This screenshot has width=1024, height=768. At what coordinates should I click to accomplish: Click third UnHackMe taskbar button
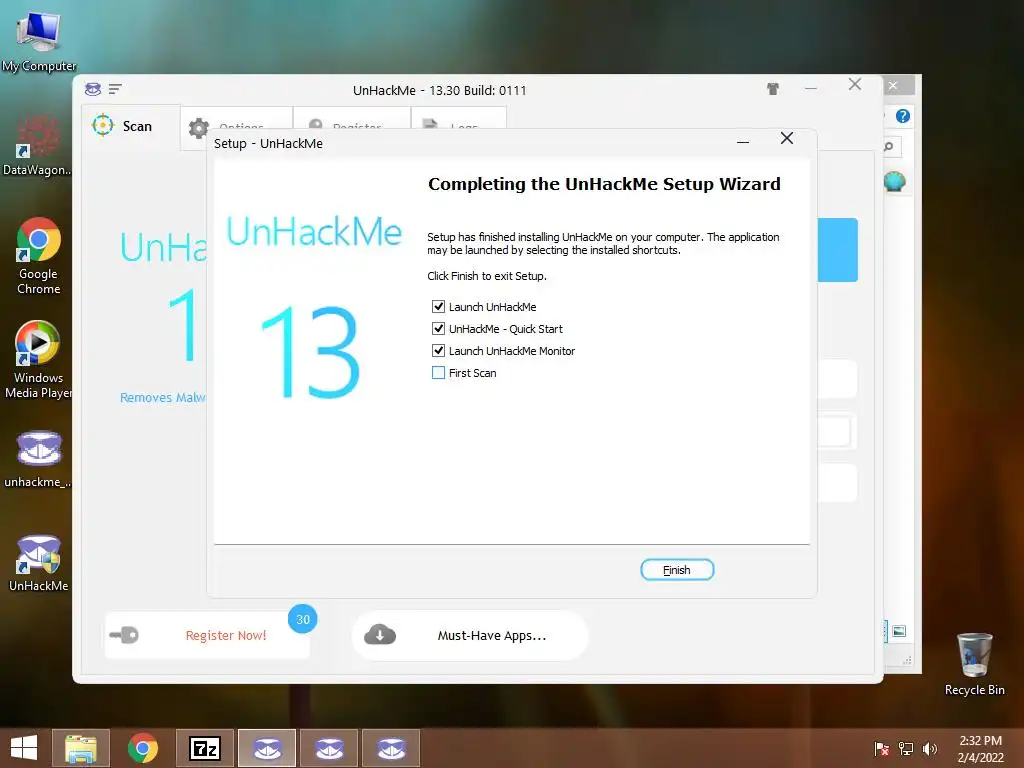tap(391, 748)
